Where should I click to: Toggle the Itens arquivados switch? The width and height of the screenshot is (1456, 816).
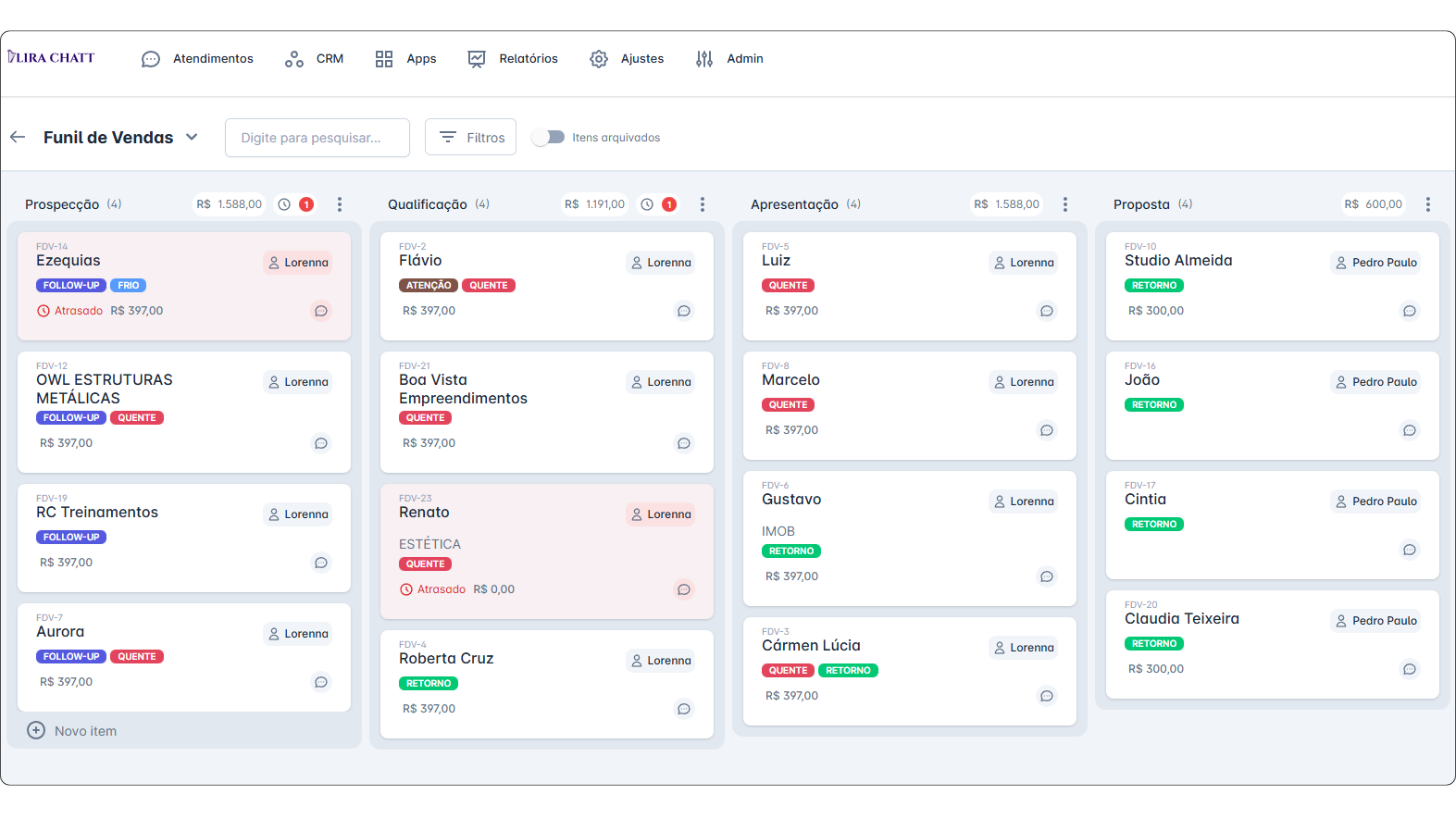(548, 137)
